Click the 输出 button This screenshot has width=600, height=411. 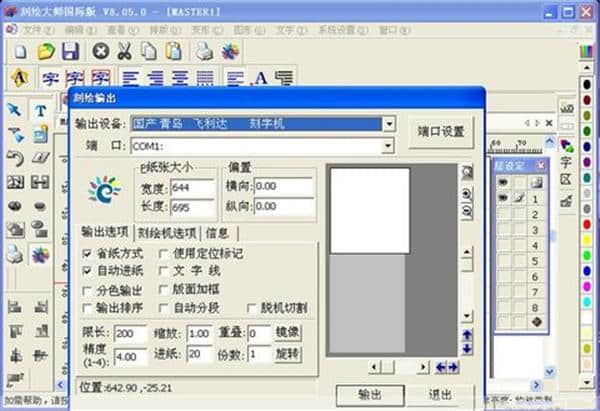pyautogui.click(x=370, y=395)
